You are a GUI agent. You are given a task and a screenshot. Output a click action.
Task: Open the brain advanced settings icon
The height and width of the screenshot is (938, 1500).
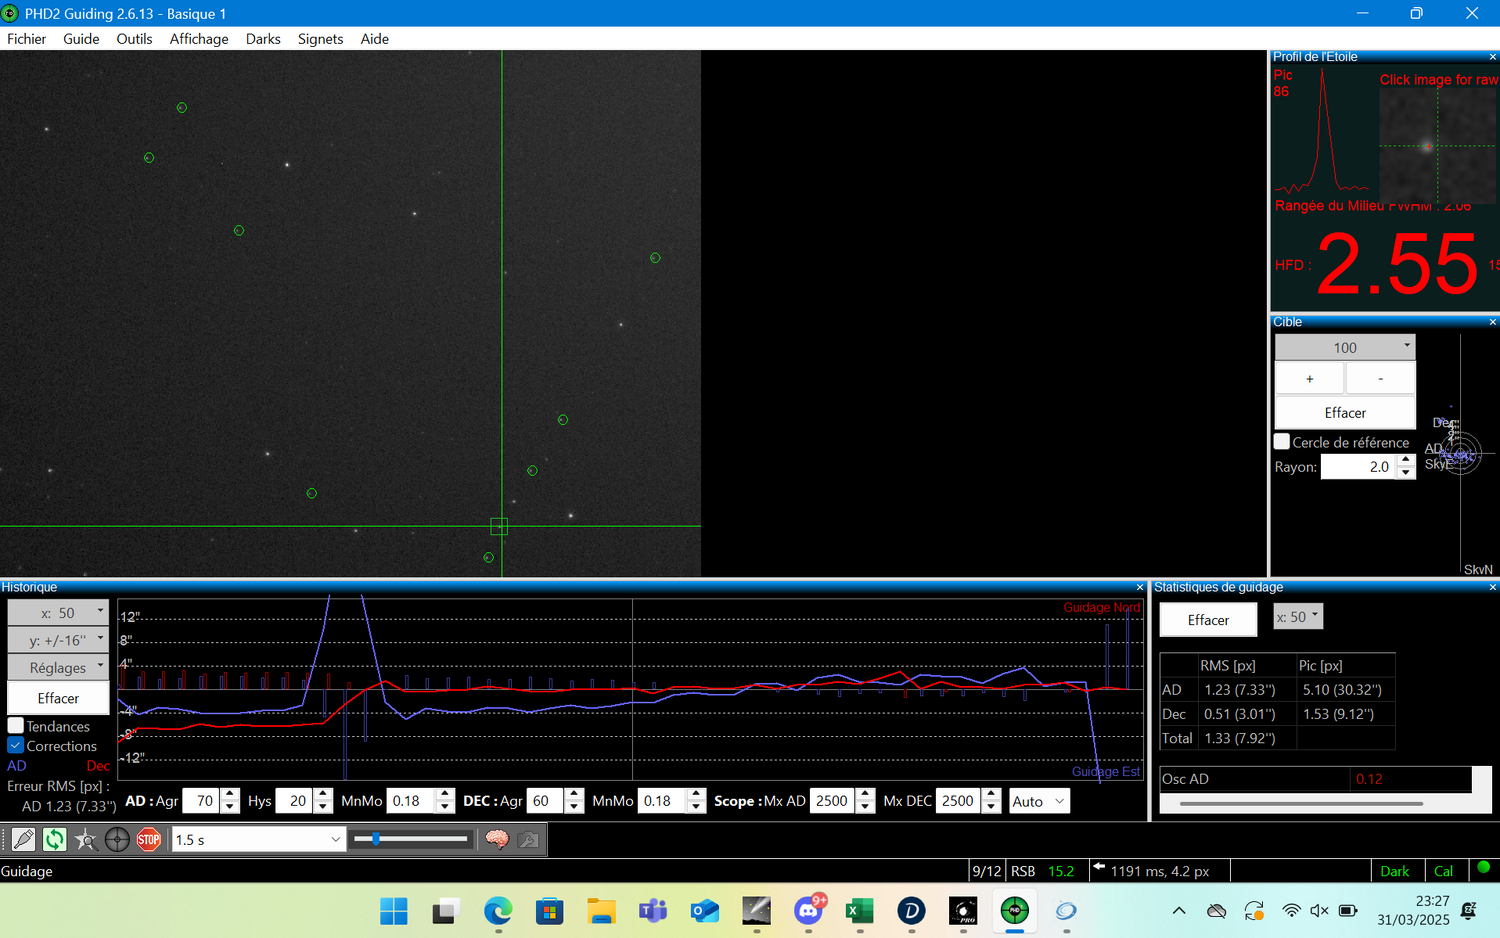497,840
